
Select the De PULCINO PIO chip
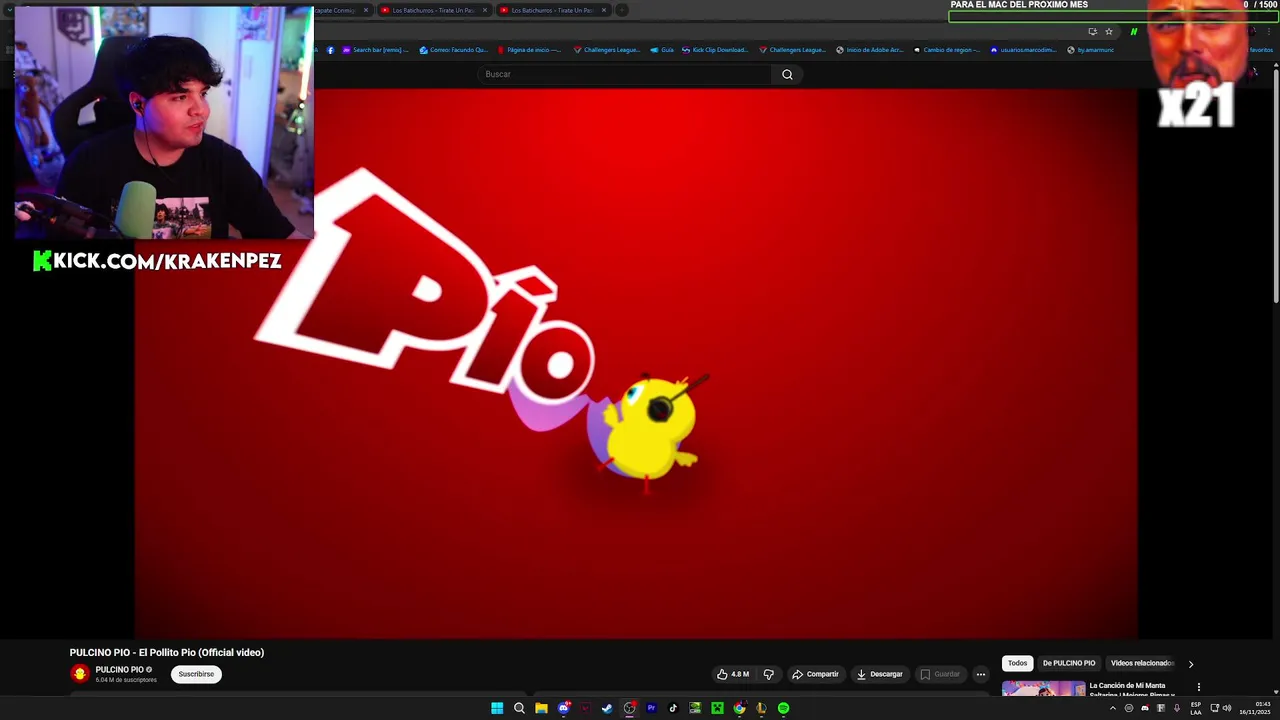[x=1069, y=663]
